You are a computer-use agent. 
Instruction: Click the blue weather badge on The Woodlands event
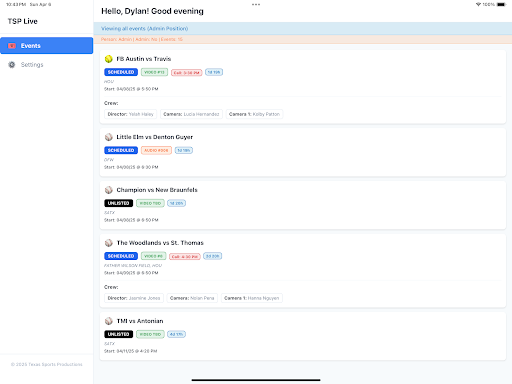[213, 256]
